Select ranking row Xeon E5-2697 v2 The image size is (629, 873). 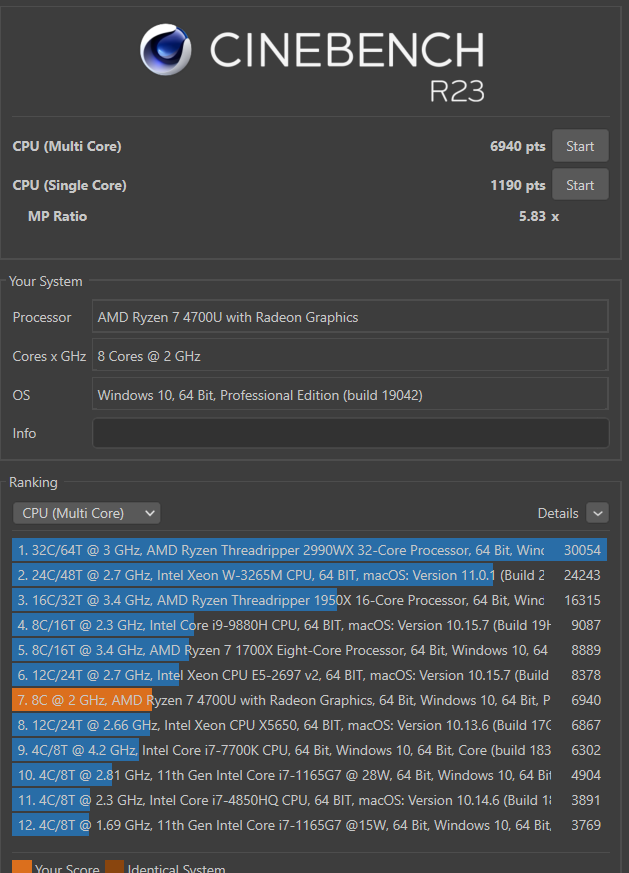[309, 675]
